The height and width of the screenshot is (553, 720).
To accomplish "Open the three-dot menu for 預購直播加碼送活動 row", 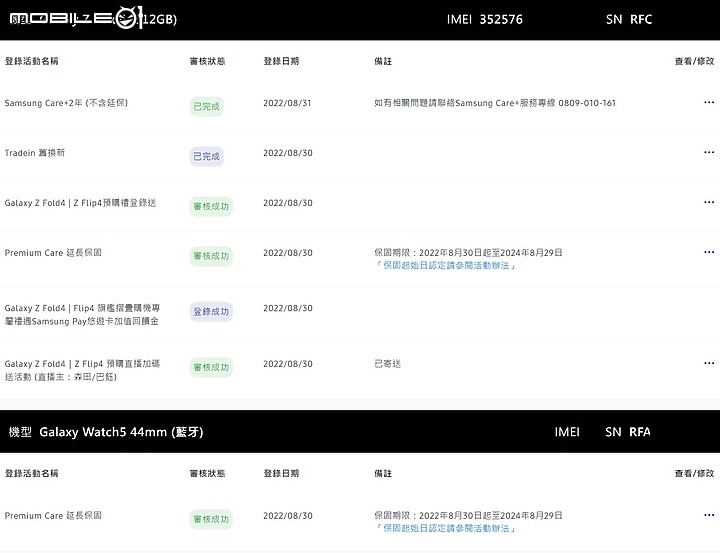I will 709,363.
